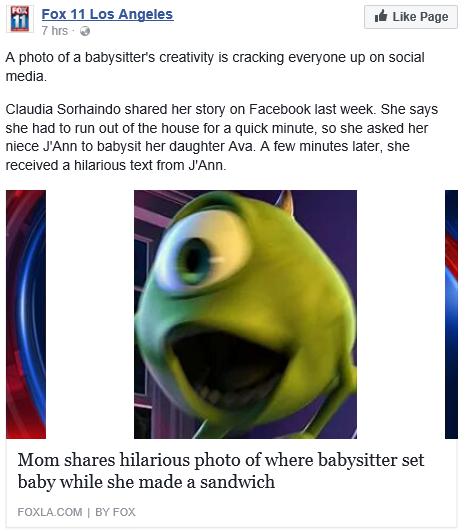Screen dimensions: 465x532
Task: Open the 'Mom shares hilarious photo' headline
Action: 221,471
